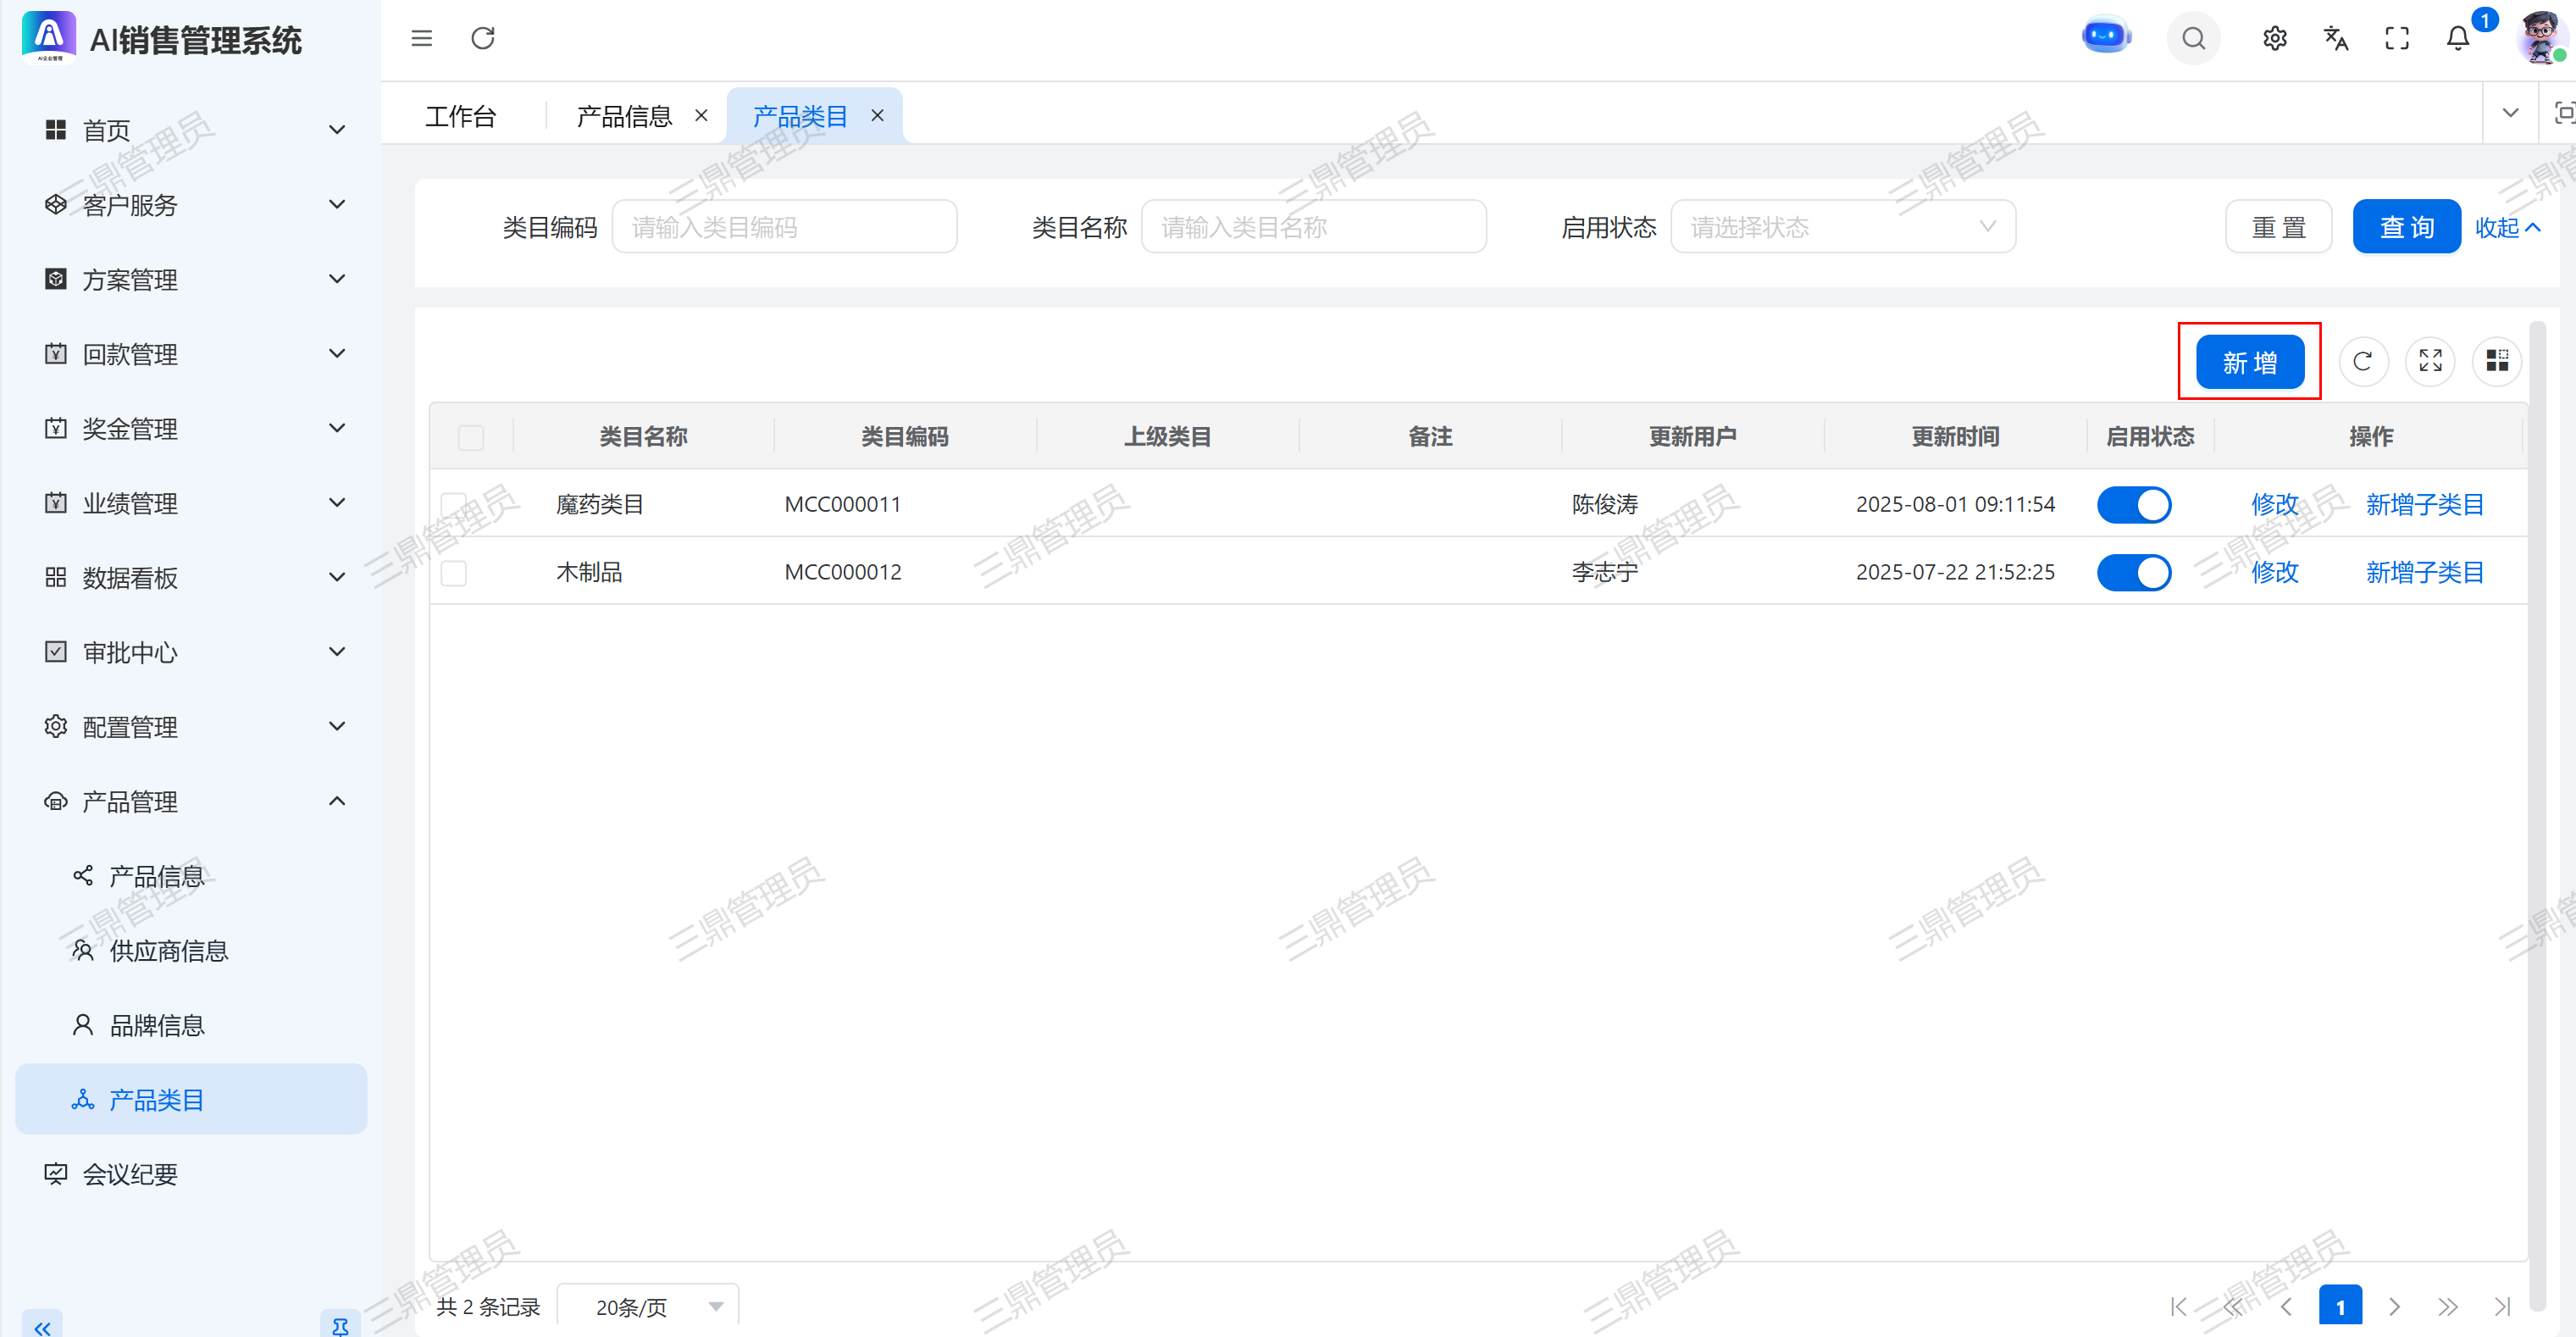Switch to the 产品信息 tab
This screenshot has width=2576, height=1337.
coord(624,116)
